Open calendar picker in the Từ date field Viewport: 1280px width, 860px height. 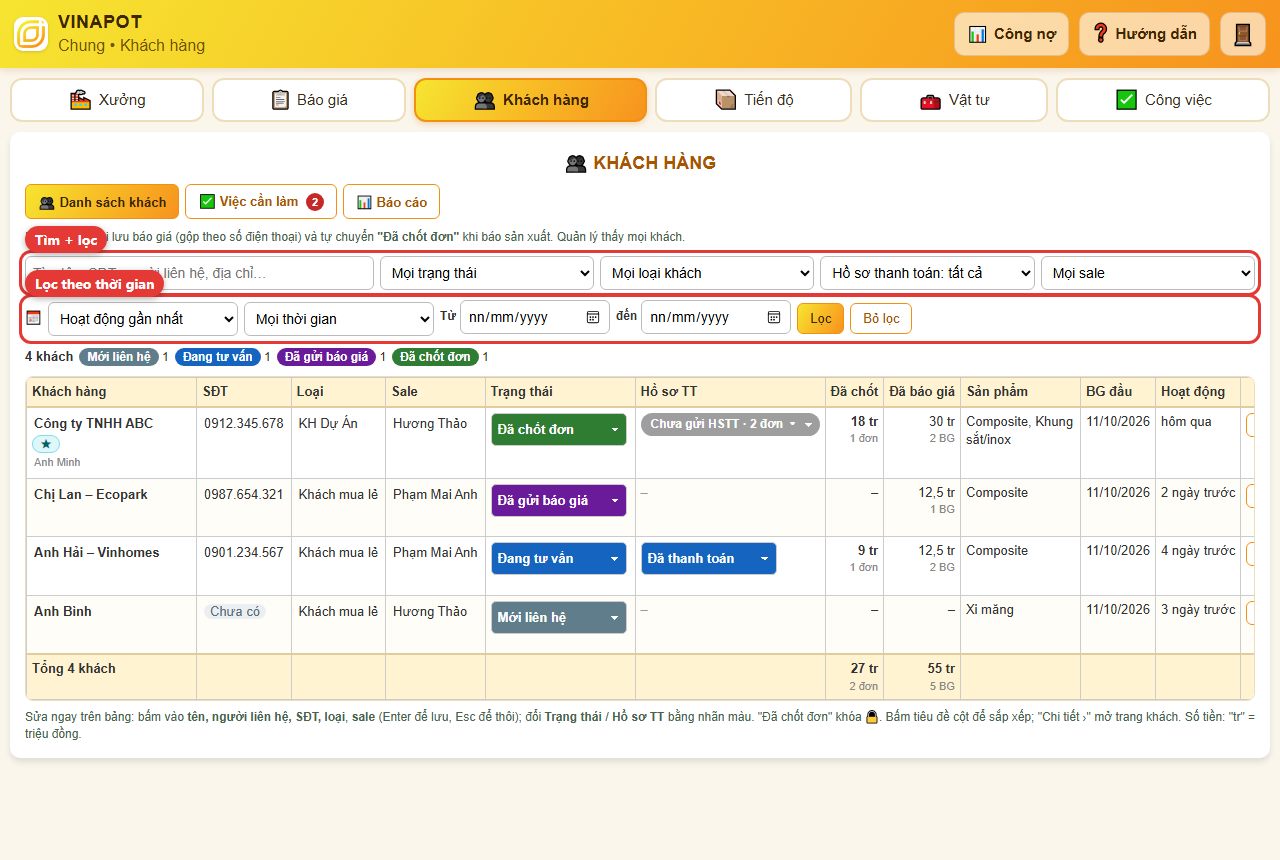(593, 317)
